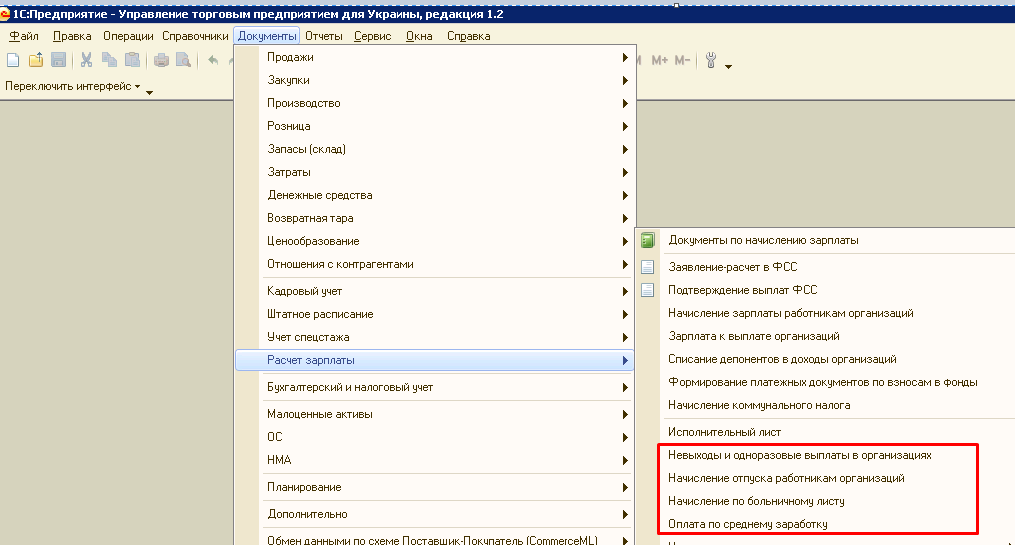This screenshot has width=1015, height=545.
Task: Click the New document toolbar icon
Action: click(13, 60)
